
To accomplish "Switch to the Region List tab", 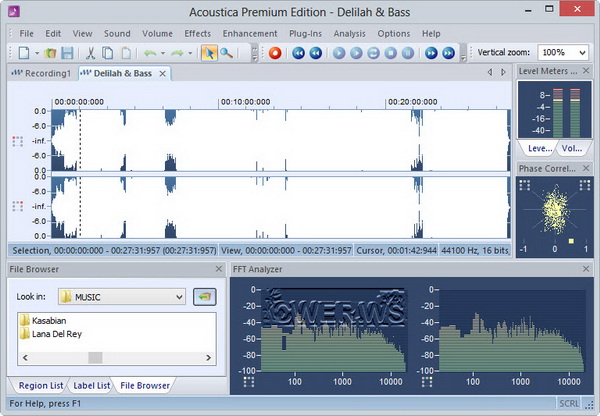I will [x=41, y=385].
